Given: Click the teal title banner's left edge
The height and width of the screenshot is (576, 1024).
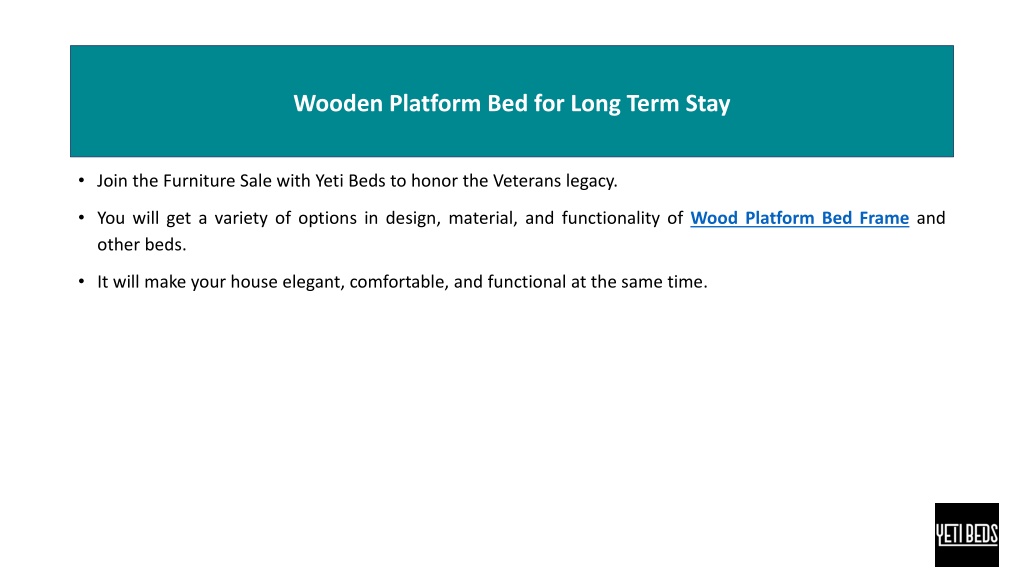Looking at the screenshot, I should [x=73, y=101].
